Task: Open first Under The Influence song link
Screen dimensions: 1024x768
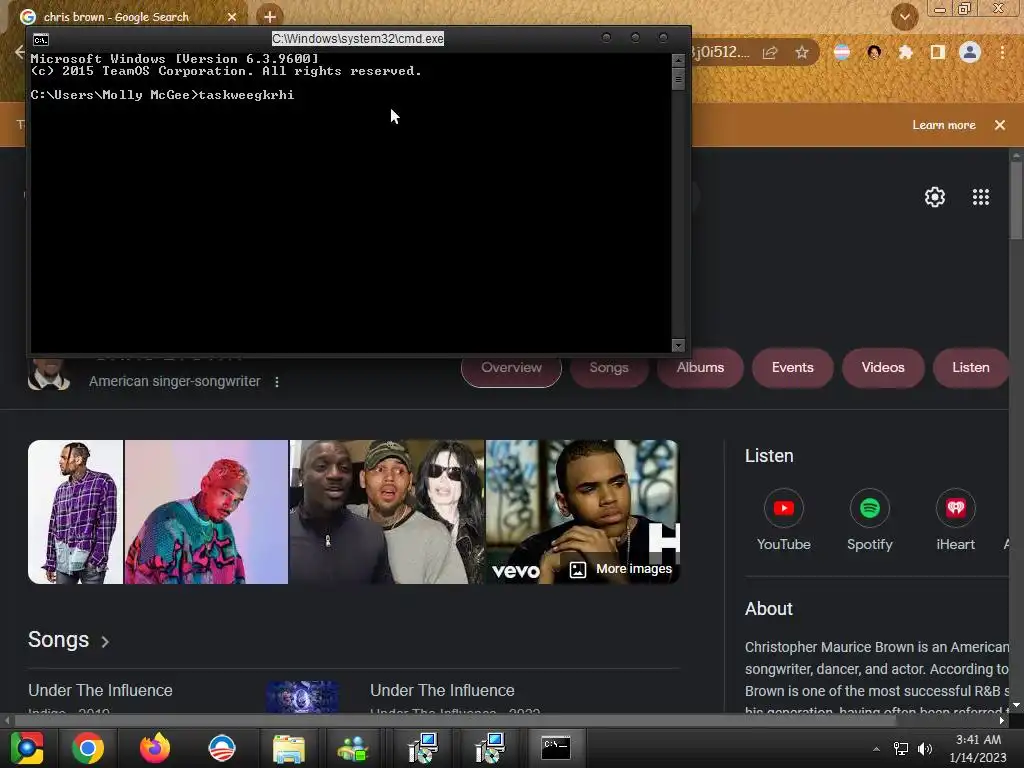Action: 100,690
